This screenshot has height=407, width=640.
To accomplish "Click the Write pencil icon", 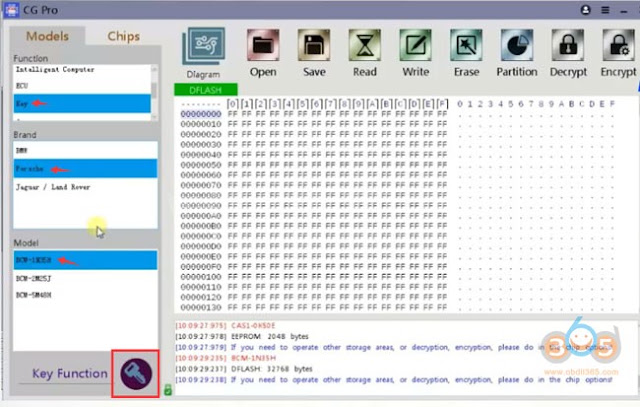I will [x=415, y=45].
